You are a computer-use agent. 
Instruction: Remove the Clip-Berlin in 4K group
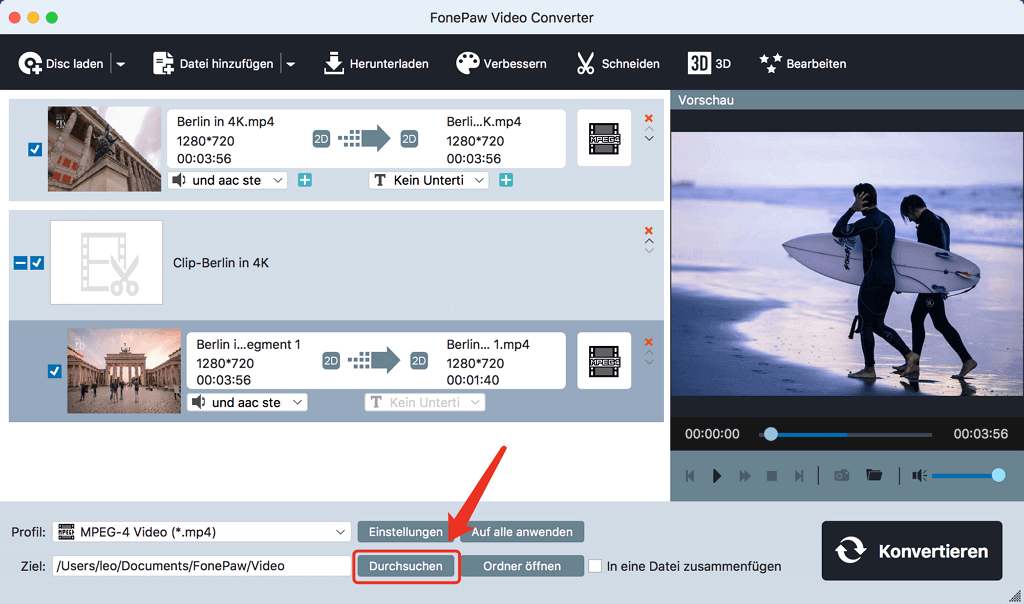(648, 230)
